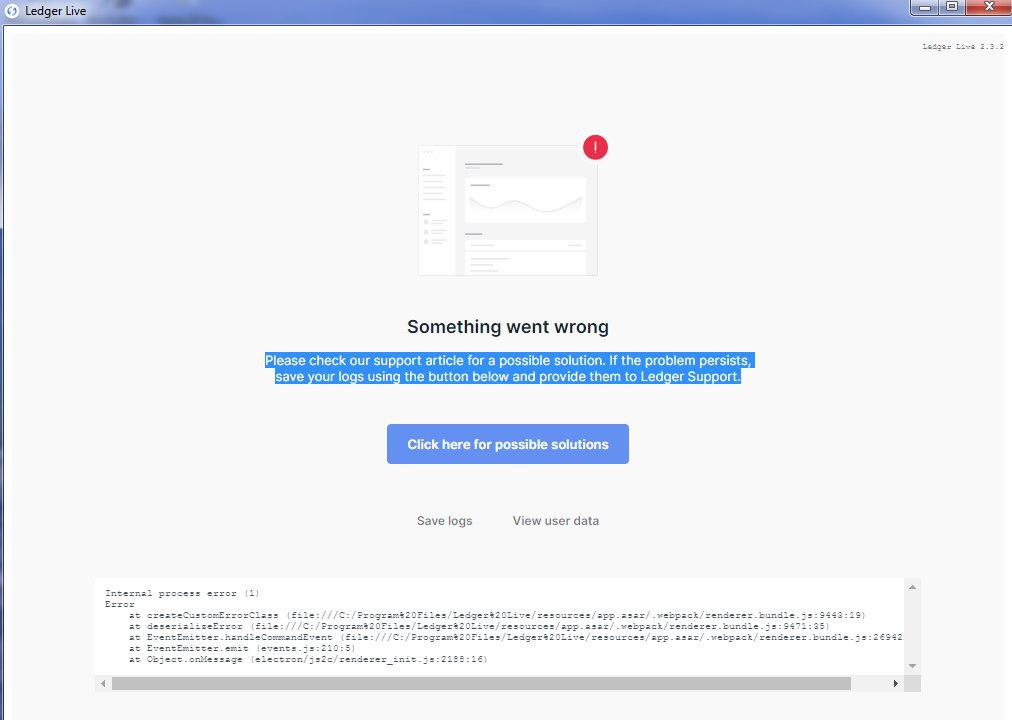The image size is (1012, 720).
Task: Click the 'at EventEmitter.emit' stack trace line
Action: [x=242, y=648]
